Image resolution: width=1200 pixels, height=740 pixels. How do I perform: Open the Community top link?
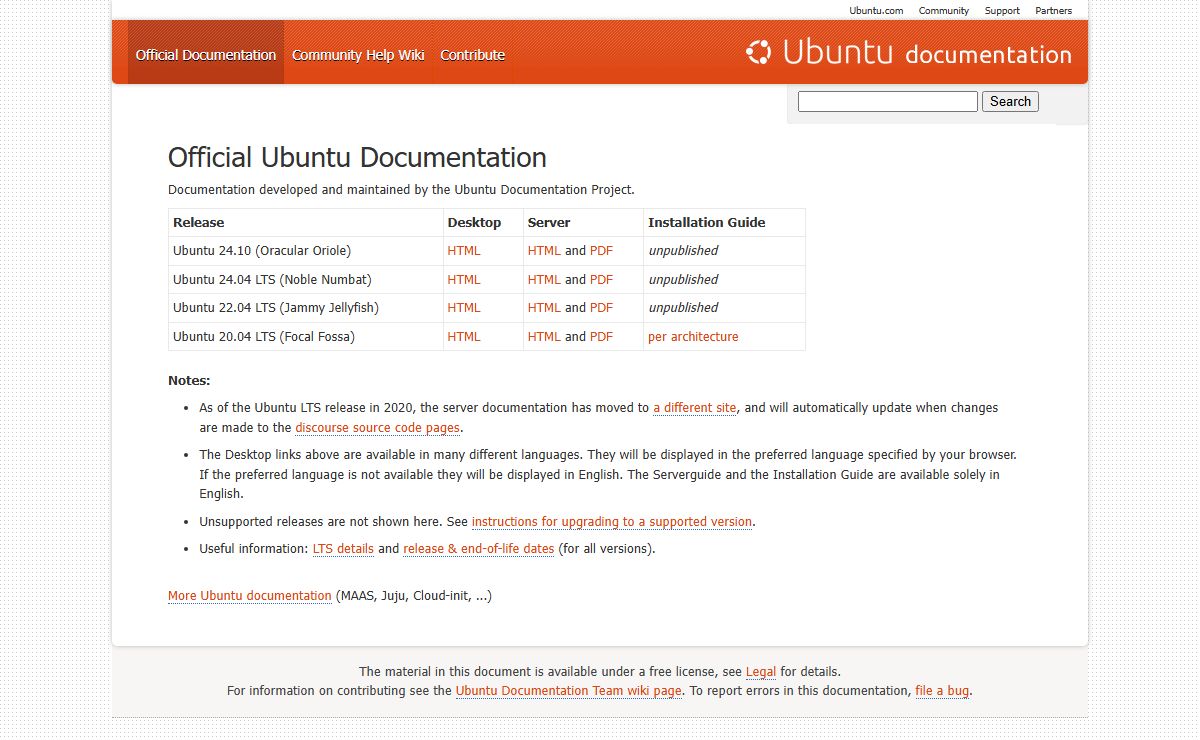coord(944,11)
